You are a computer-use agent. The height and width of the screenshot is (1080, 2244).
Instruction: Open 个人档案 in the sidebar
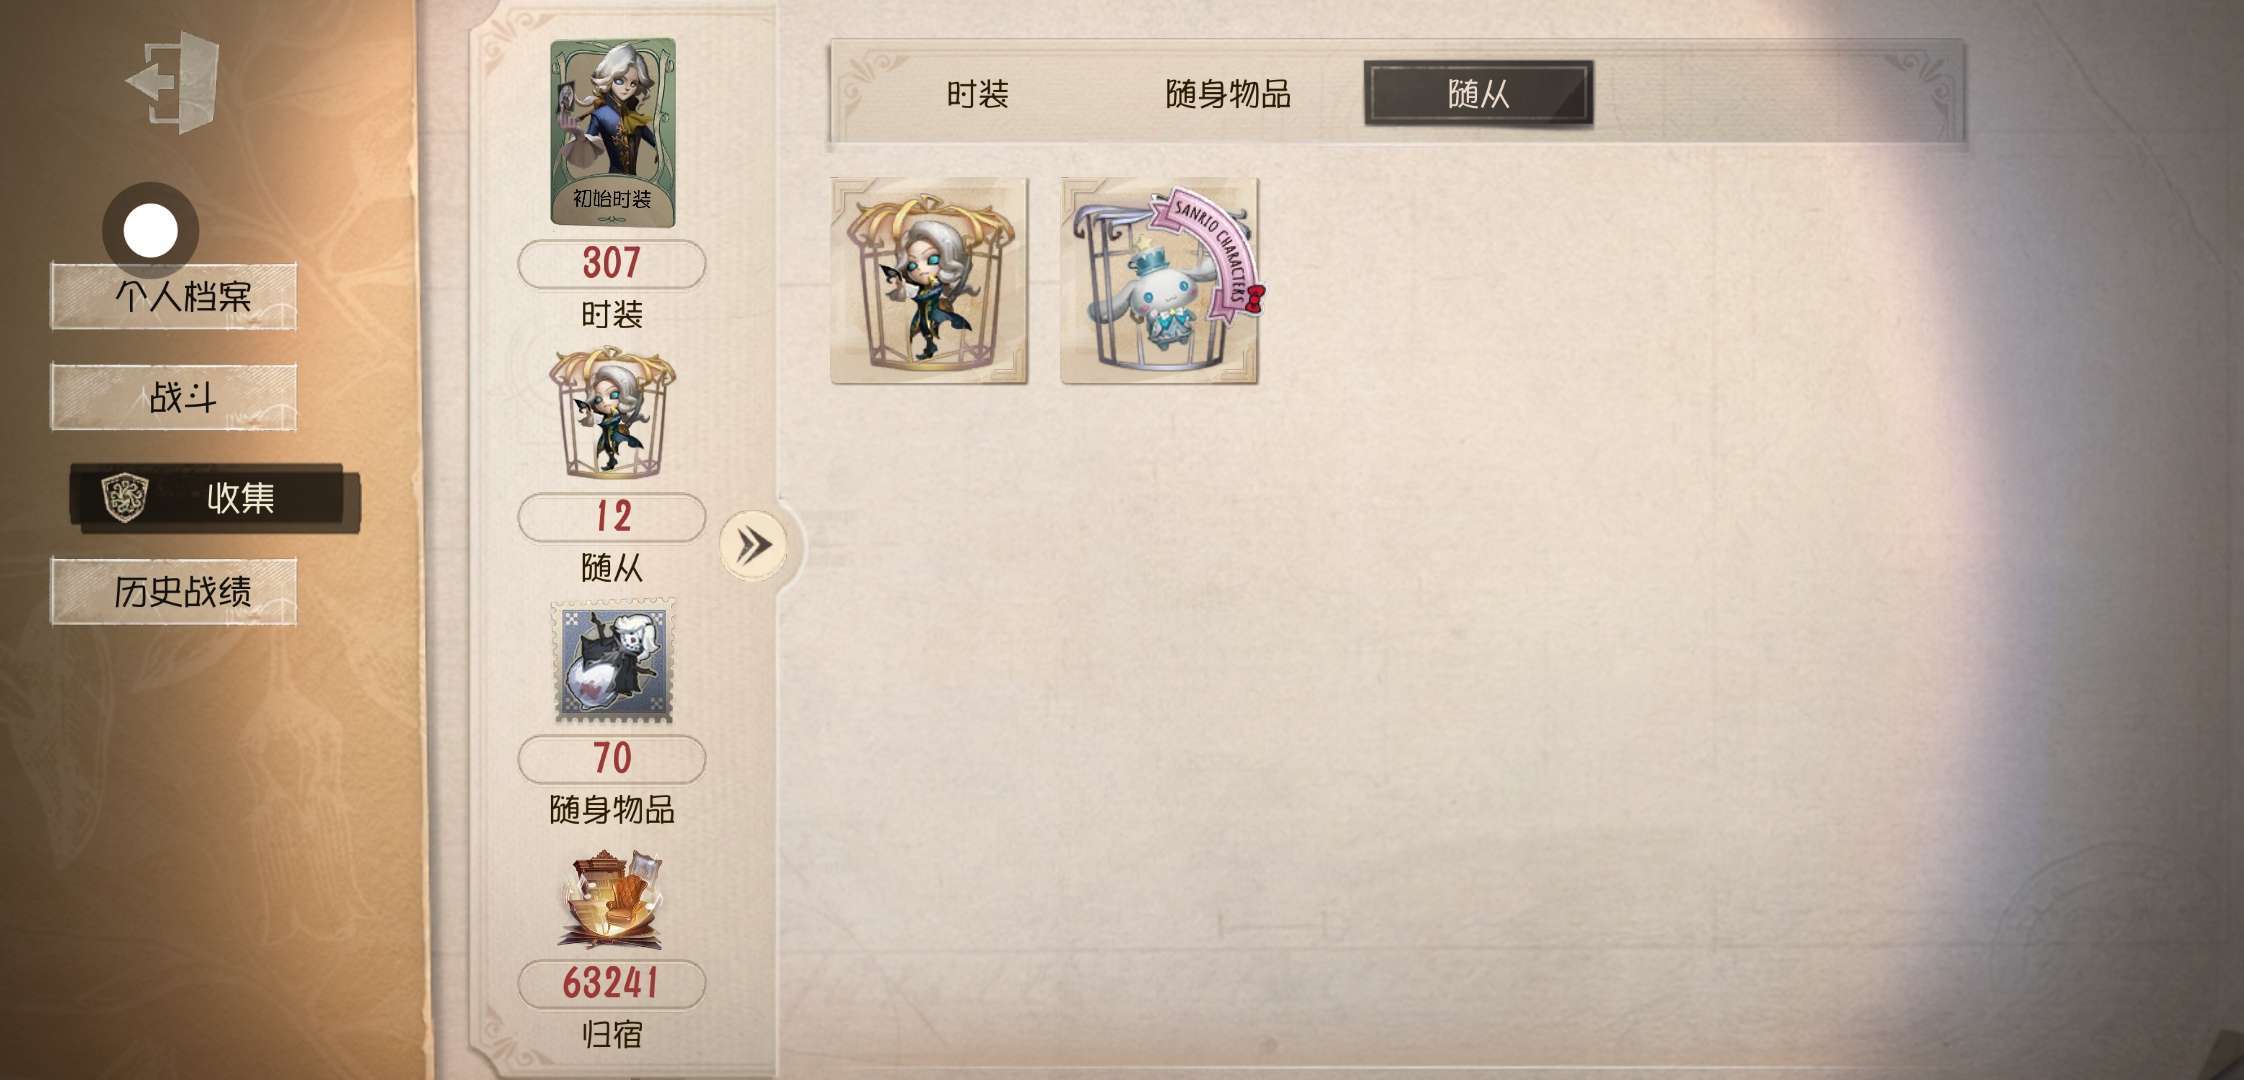(174, 296)
